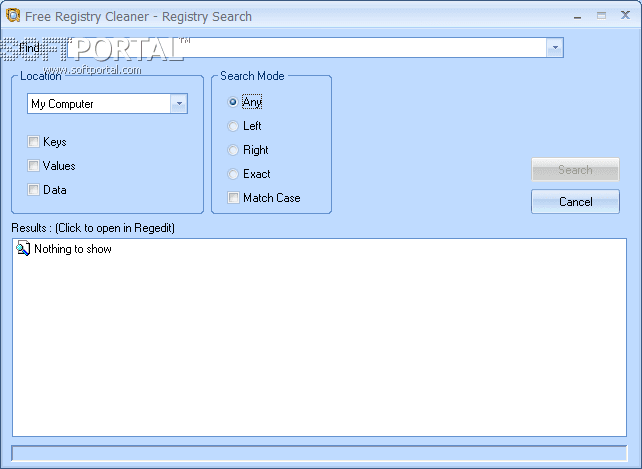Choose the Right search mode option

point(233,150)
